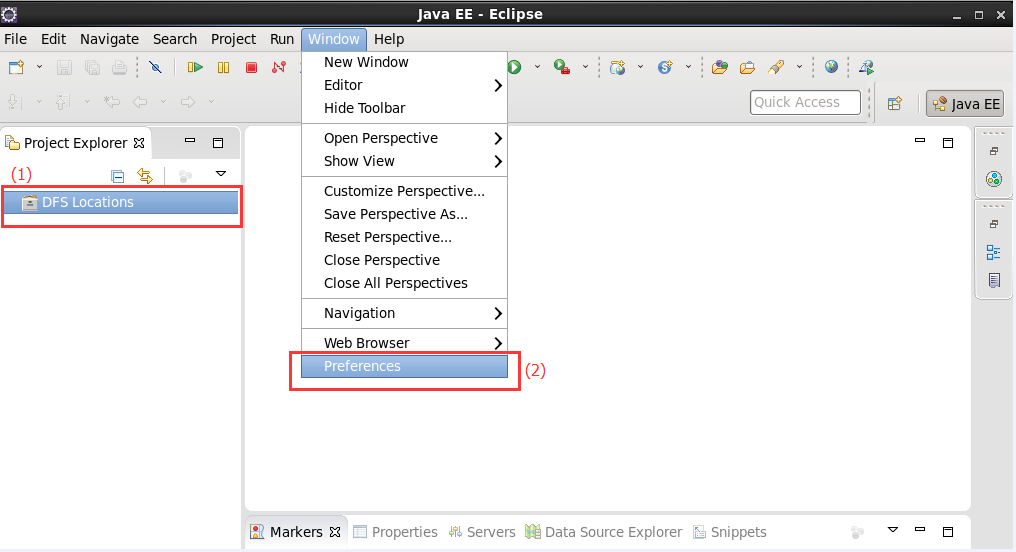Click the Suspend (pause) debug icon

[x=224, y=67]
